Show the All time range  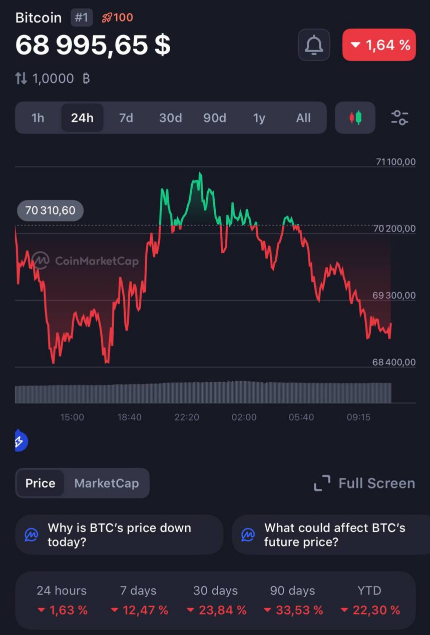303,118
